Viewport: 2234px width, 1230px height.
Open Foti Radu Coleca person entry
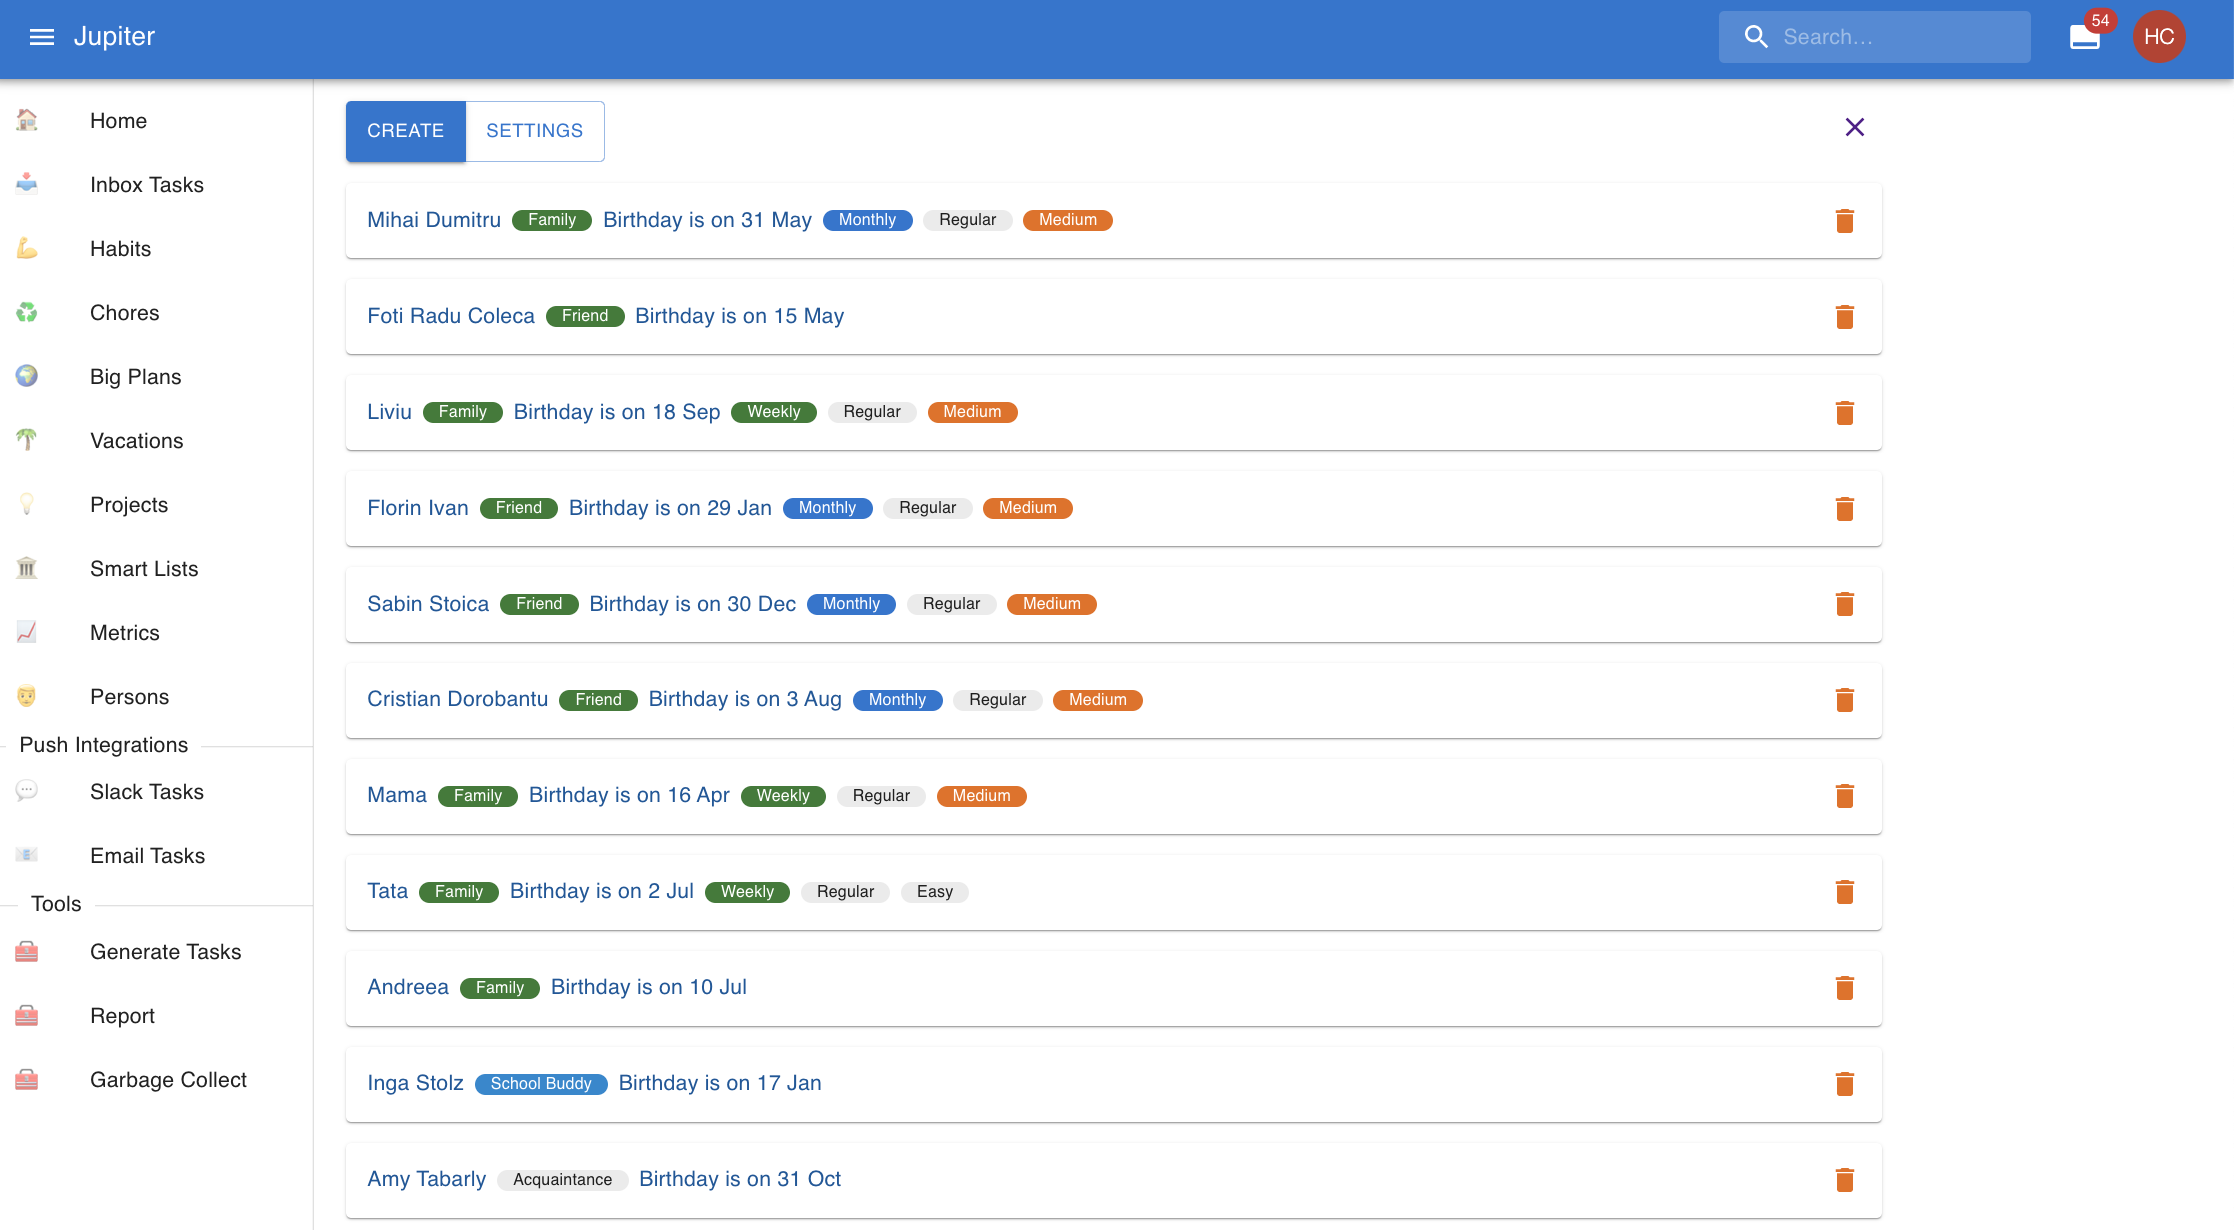[x=451, y=316]
